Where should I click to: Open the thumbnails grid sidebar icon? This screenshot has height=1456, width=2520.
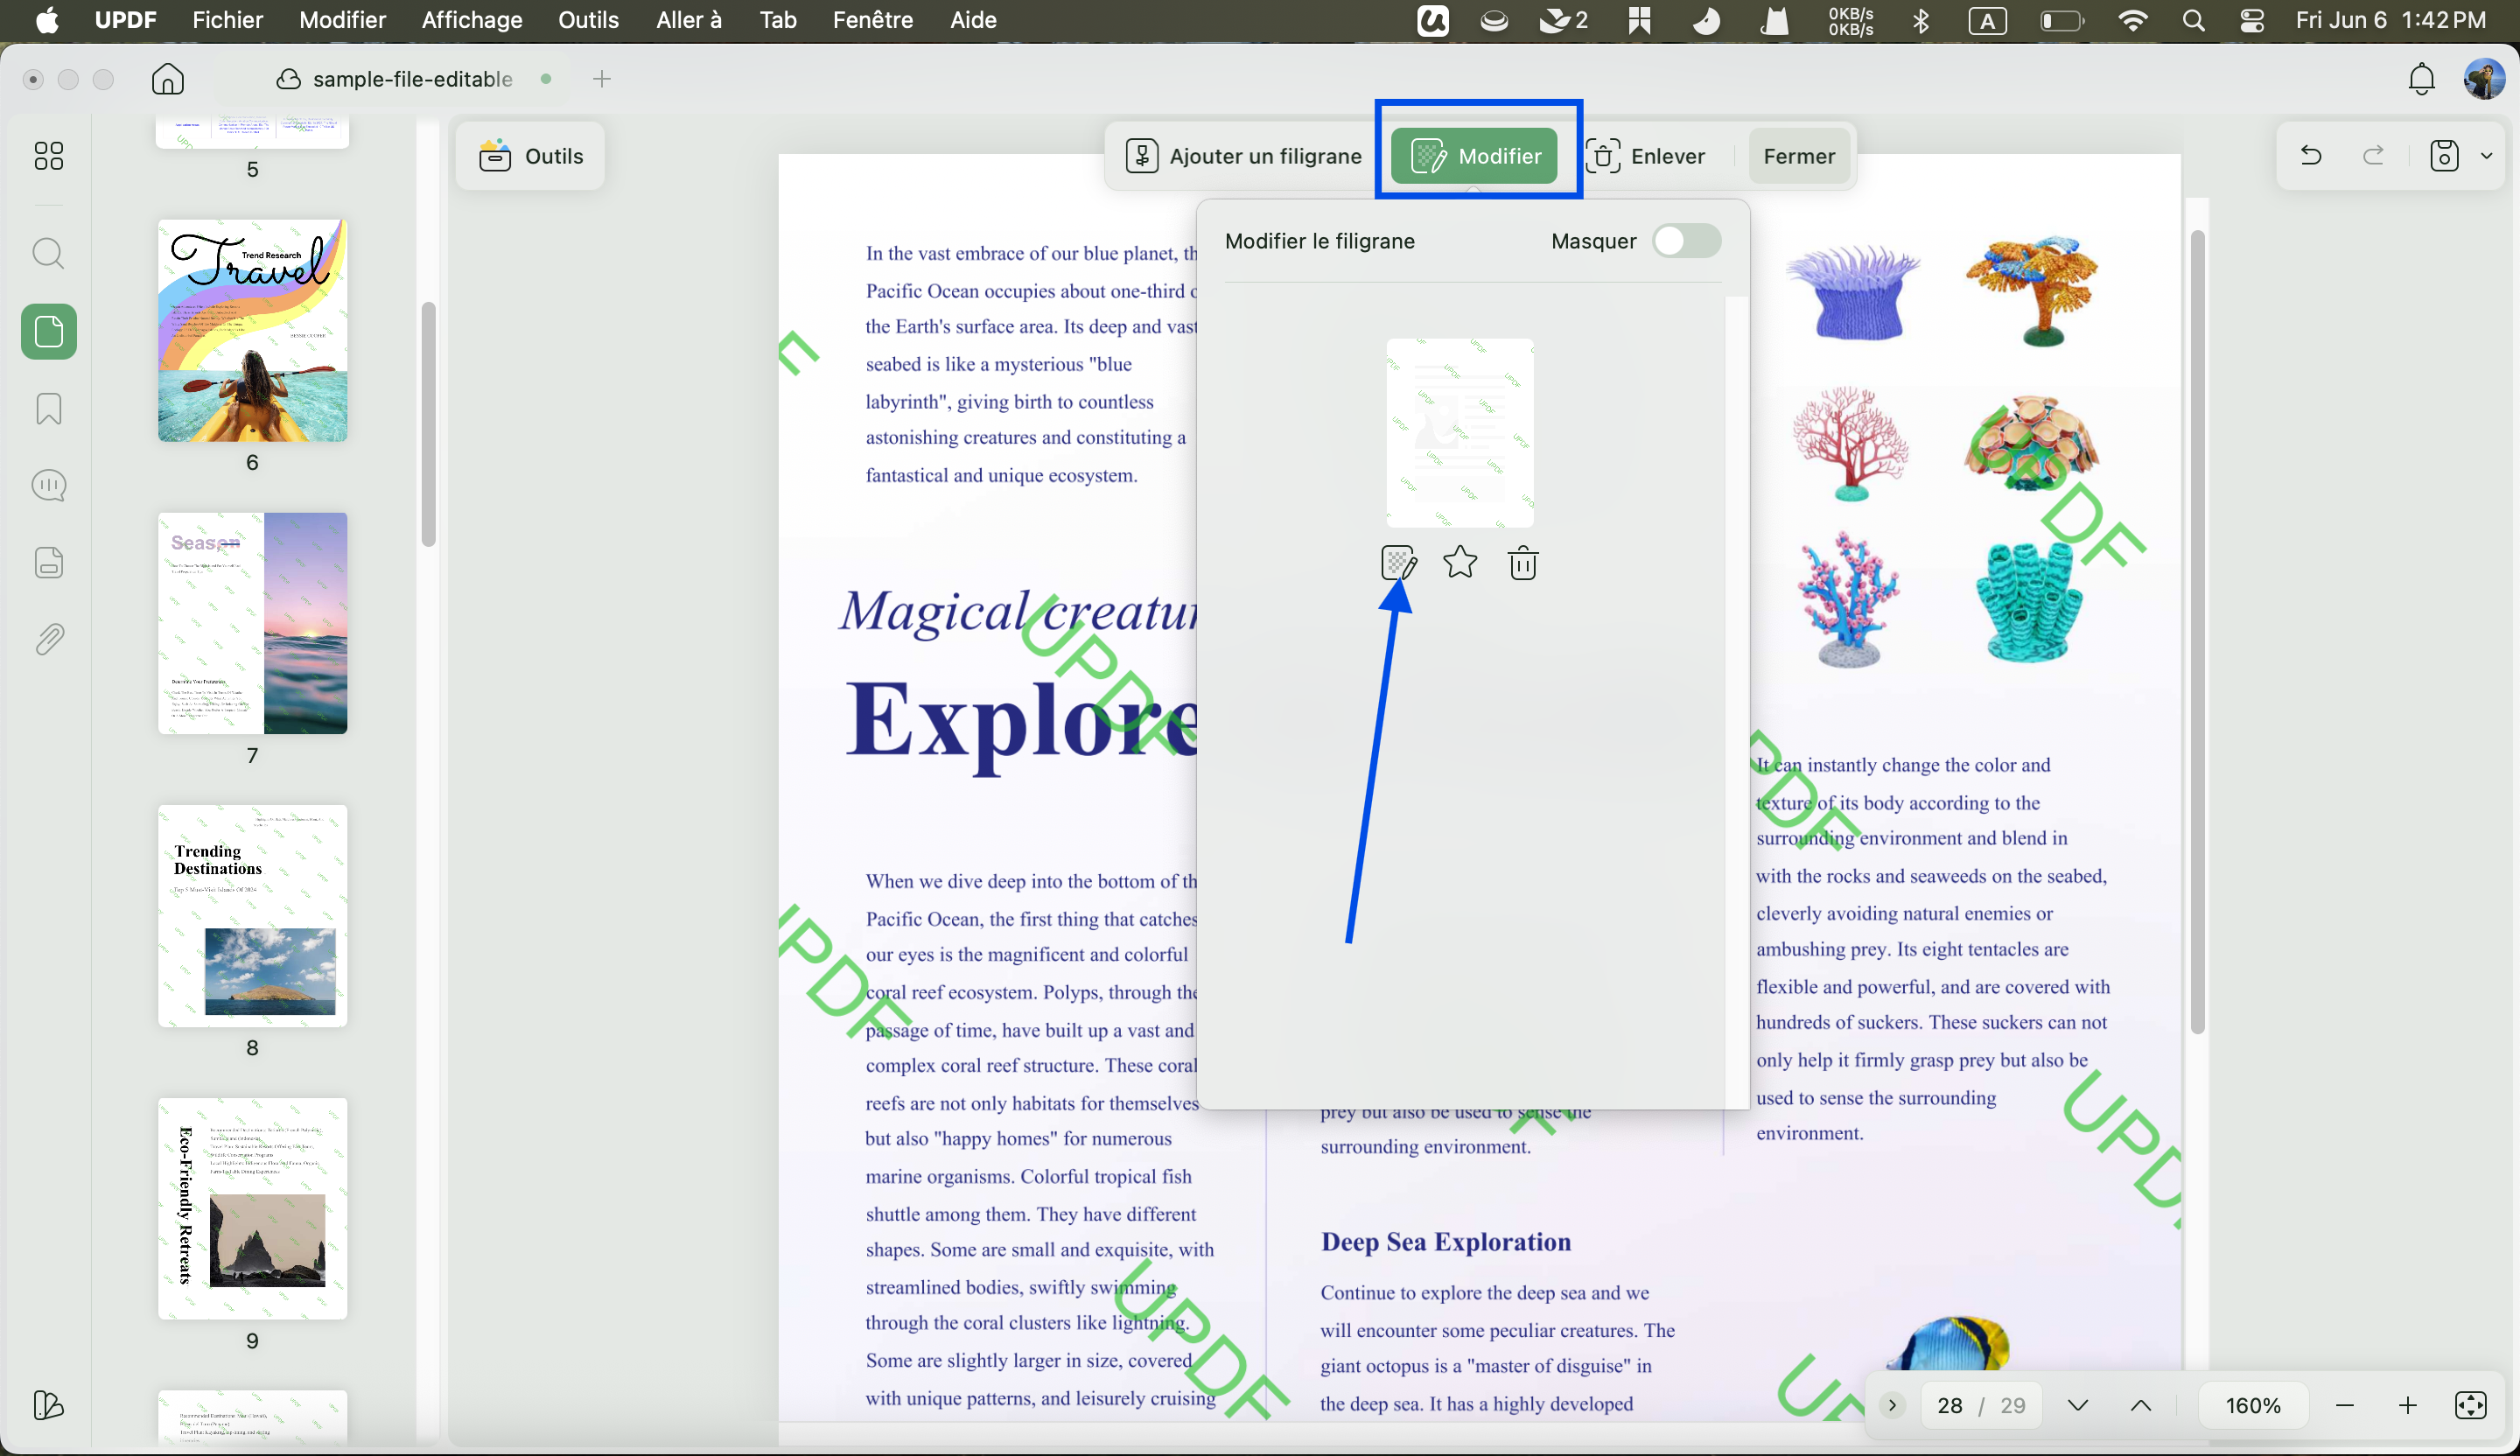(x=48, y=155)
